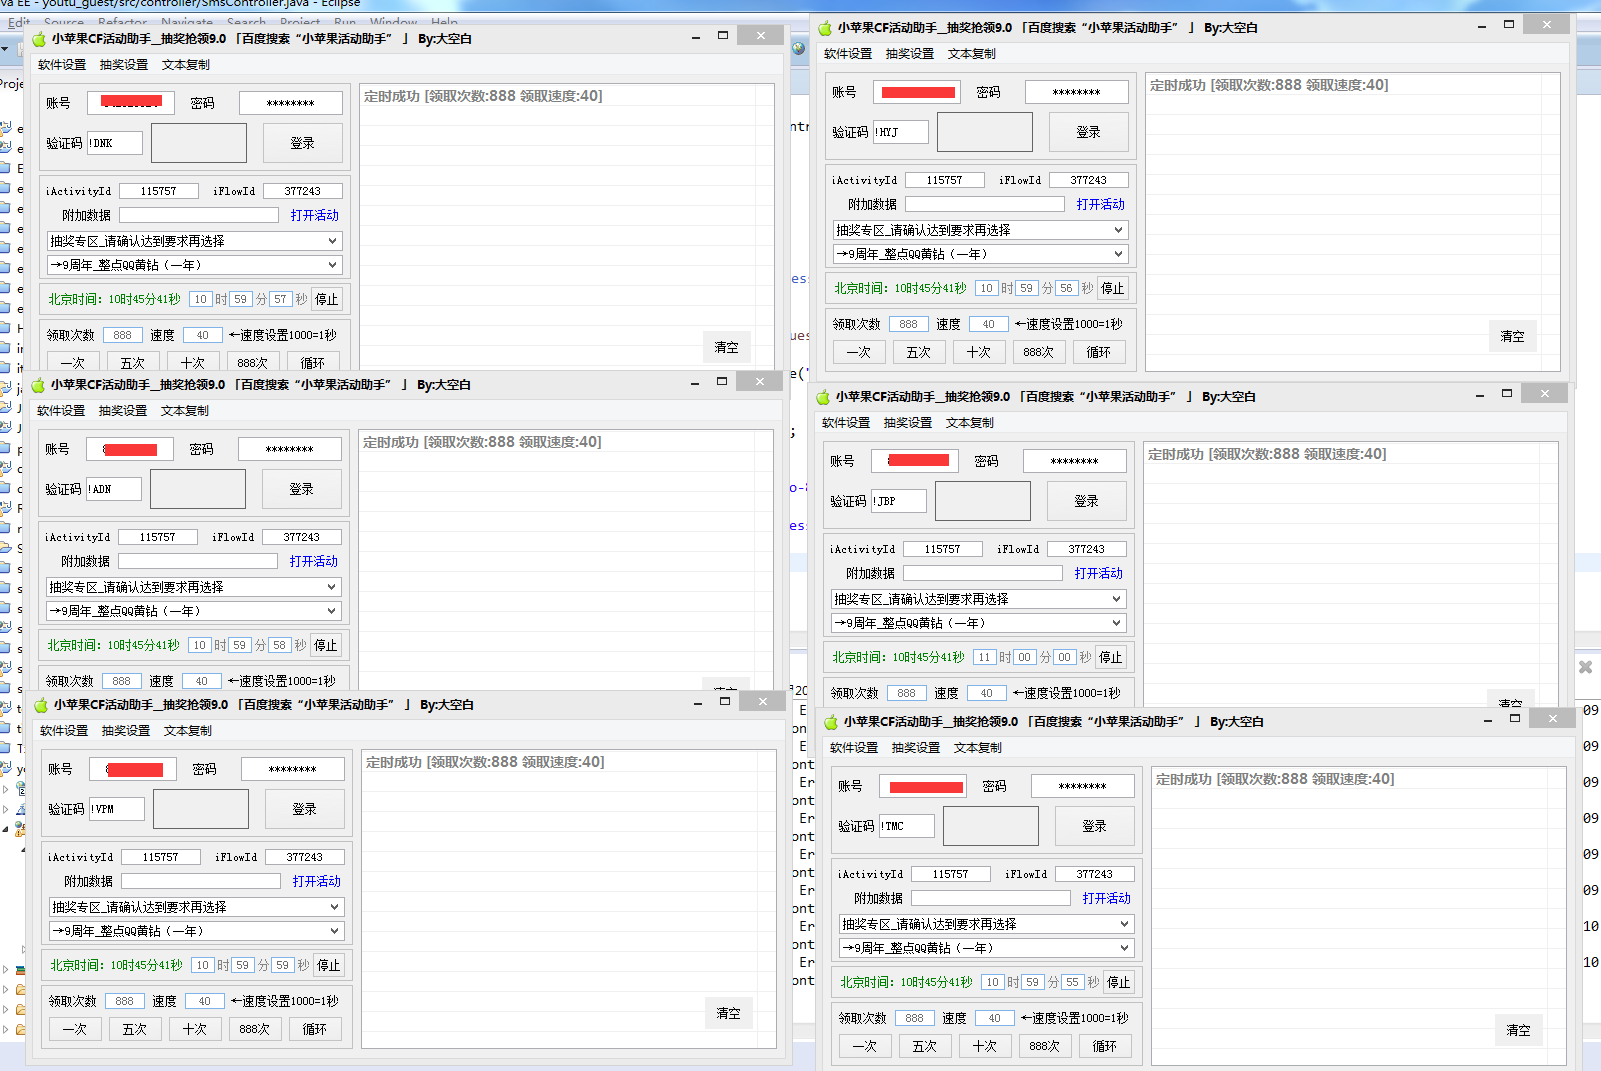Open 抽奖设置 menu in the !JBP window
This screenshot has width=1601, height=1071.
click(x=908, y=423)
